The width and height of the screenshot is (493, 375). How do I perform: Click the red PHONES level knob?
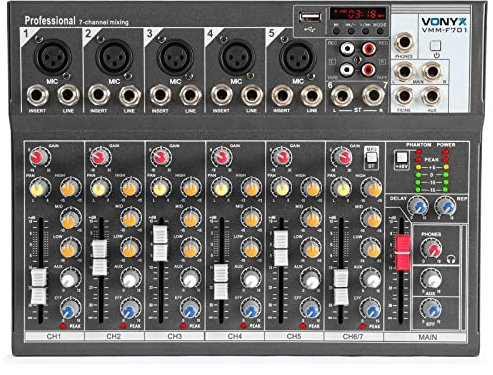point(431,248)
